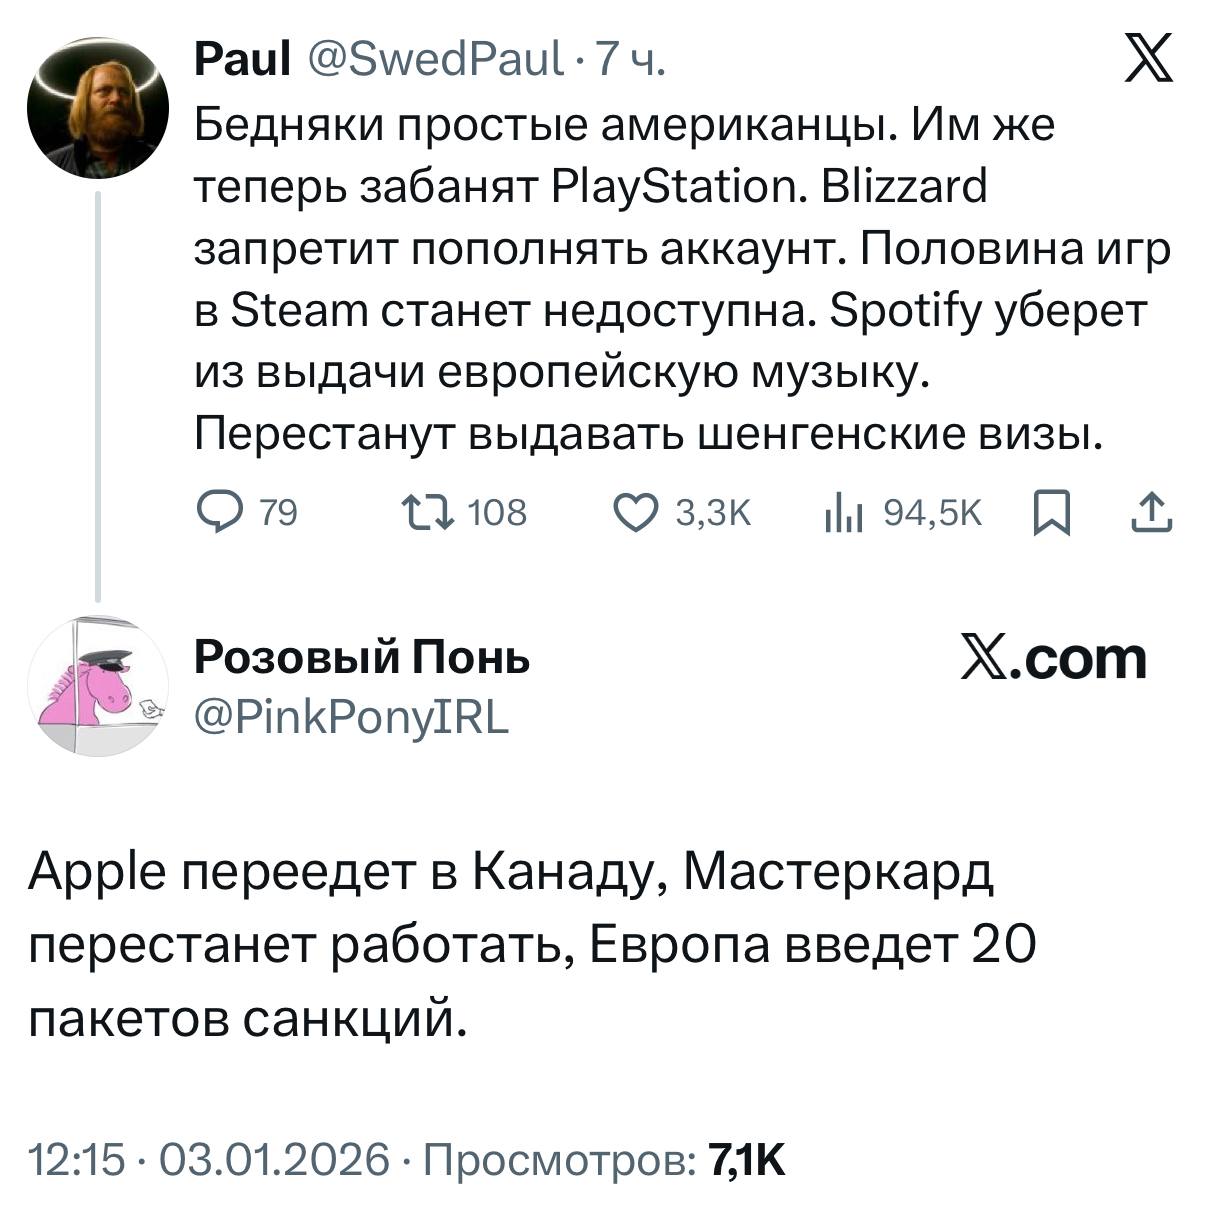Click the retweet icon on Paul's post

[427, 513]
